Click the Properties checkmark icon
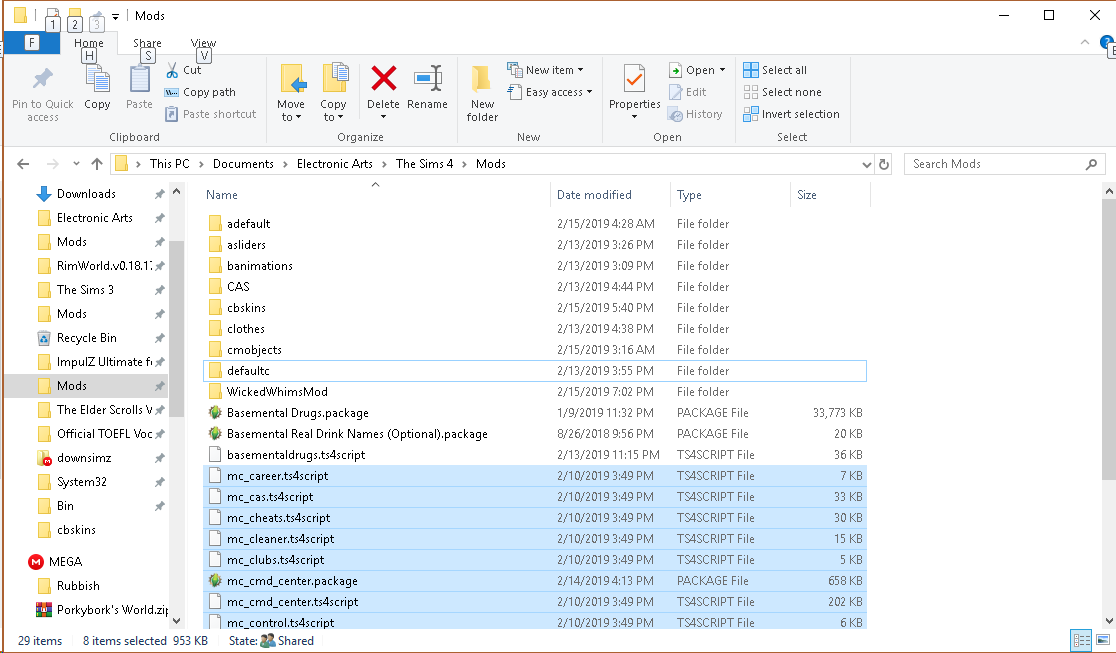This screenshot has width=1116, height=653. (634, 79)
